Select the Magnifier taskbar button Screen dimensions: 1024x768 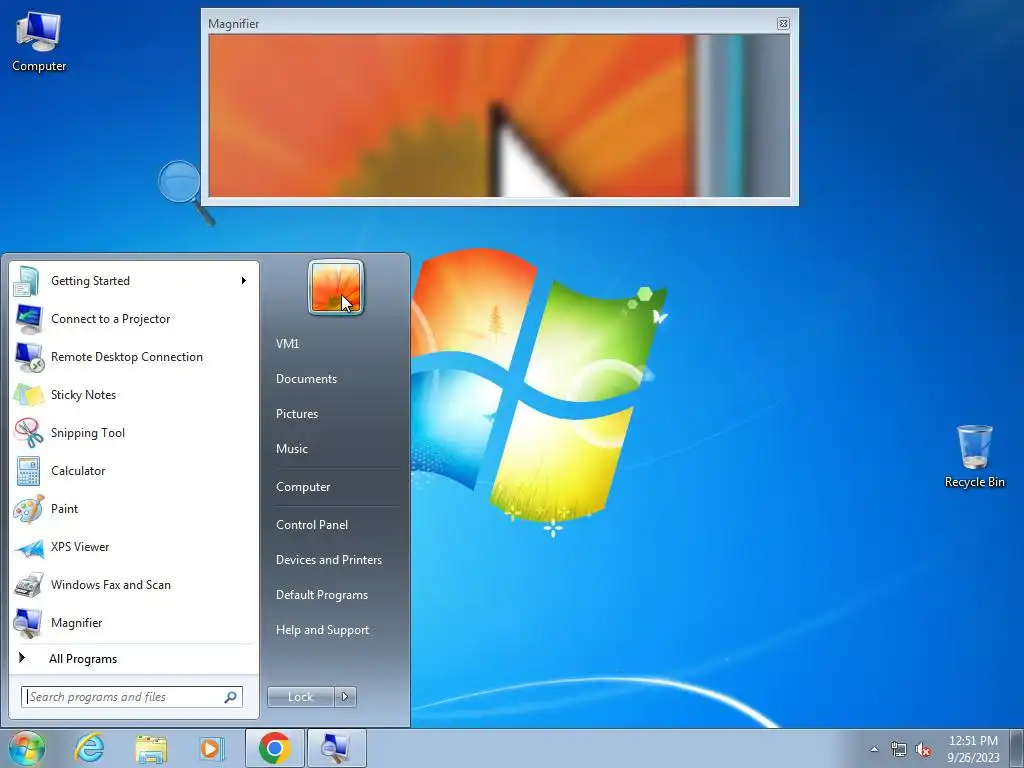click(336, 748)
